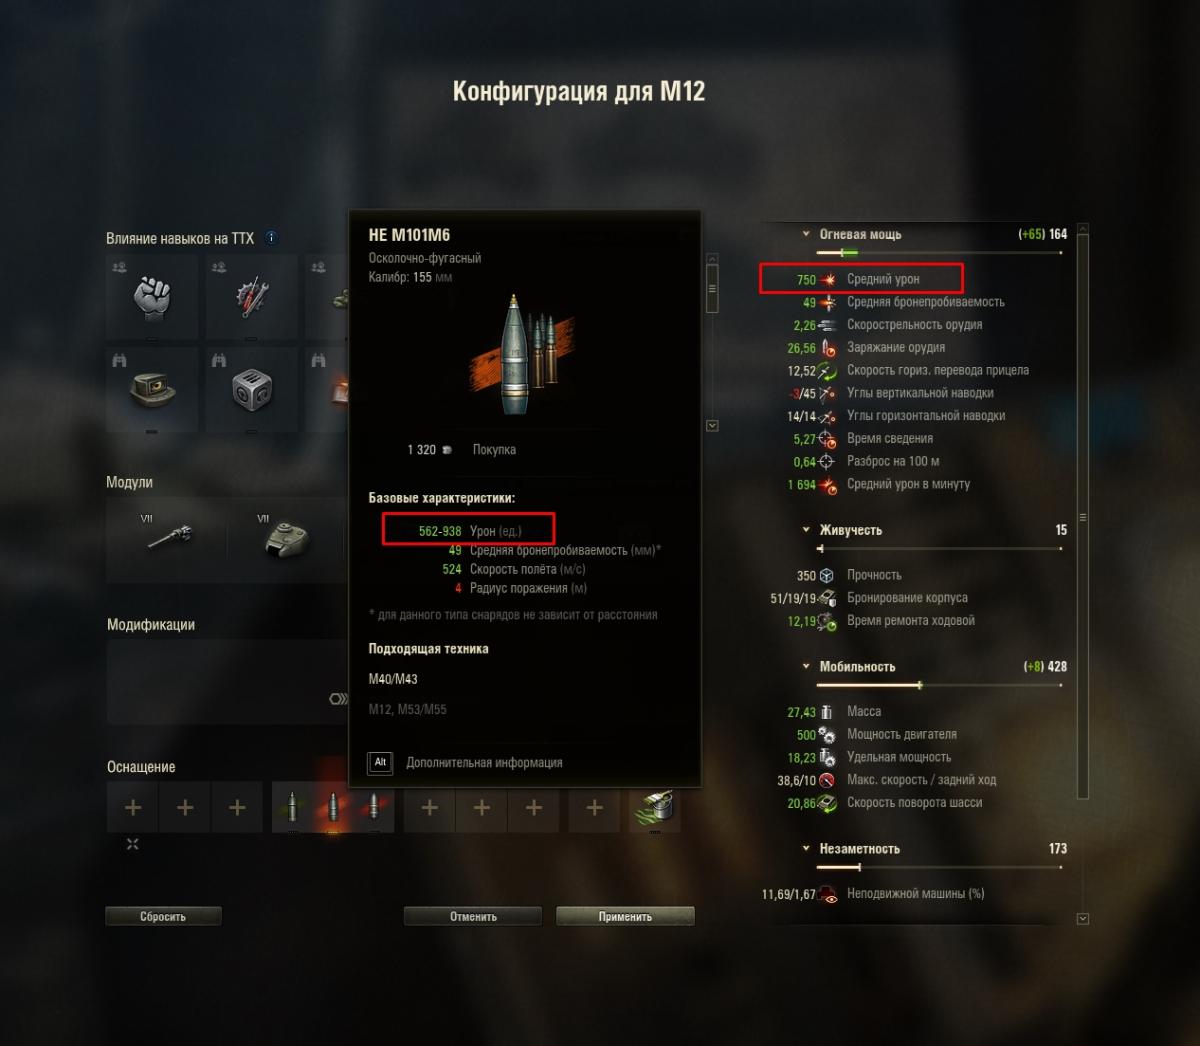
Task: Open the tier VII gun module
Action: click(x=166, y=540)
